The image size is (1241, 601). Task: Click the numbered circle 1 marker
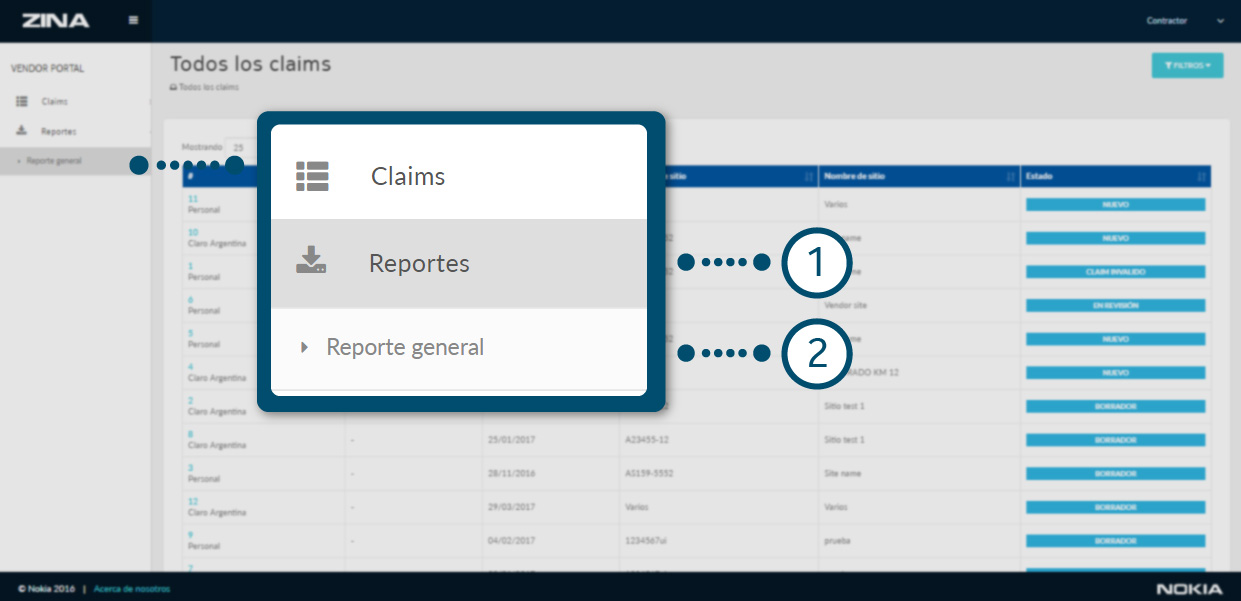click(x=817, y=263)
